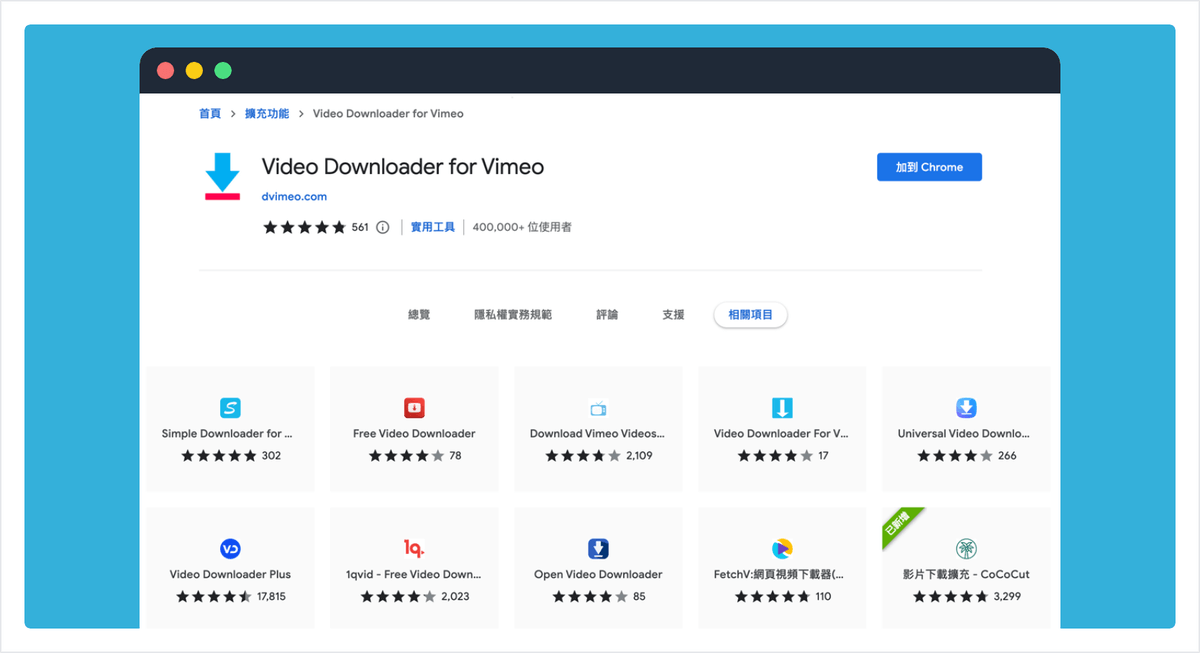Viewport: 1200px width, 653px height.
Task: Open the FetchV extension icon
Action: (x=782, y=549)
